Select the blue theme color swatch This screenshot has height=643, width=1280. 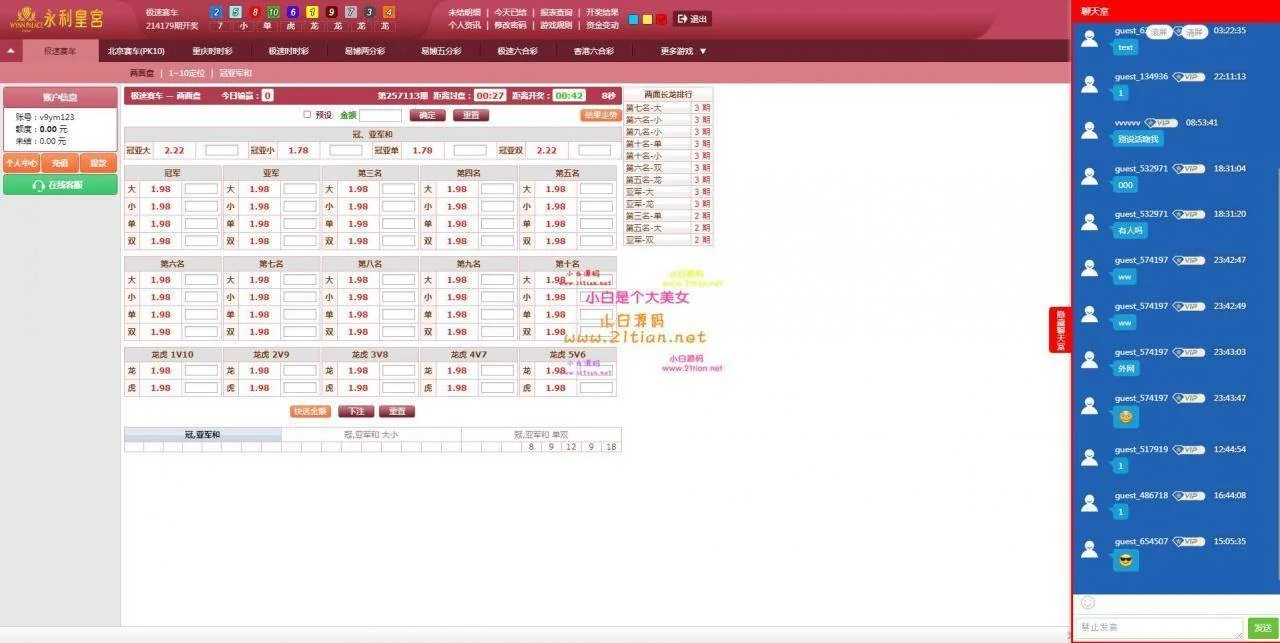[x=633, y=19]
